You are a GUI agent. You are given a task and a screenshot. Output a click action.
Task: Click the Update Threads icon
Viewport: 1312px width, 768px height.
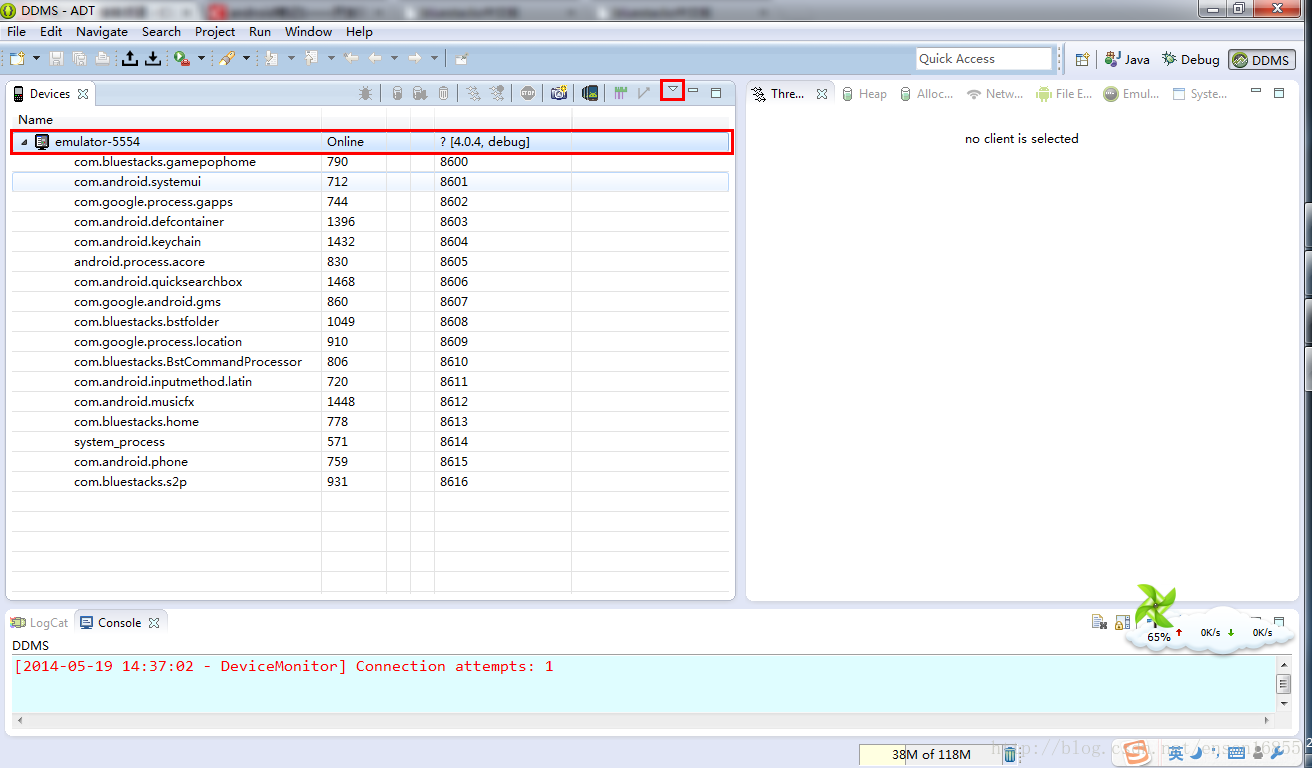(x=473, y=93)
